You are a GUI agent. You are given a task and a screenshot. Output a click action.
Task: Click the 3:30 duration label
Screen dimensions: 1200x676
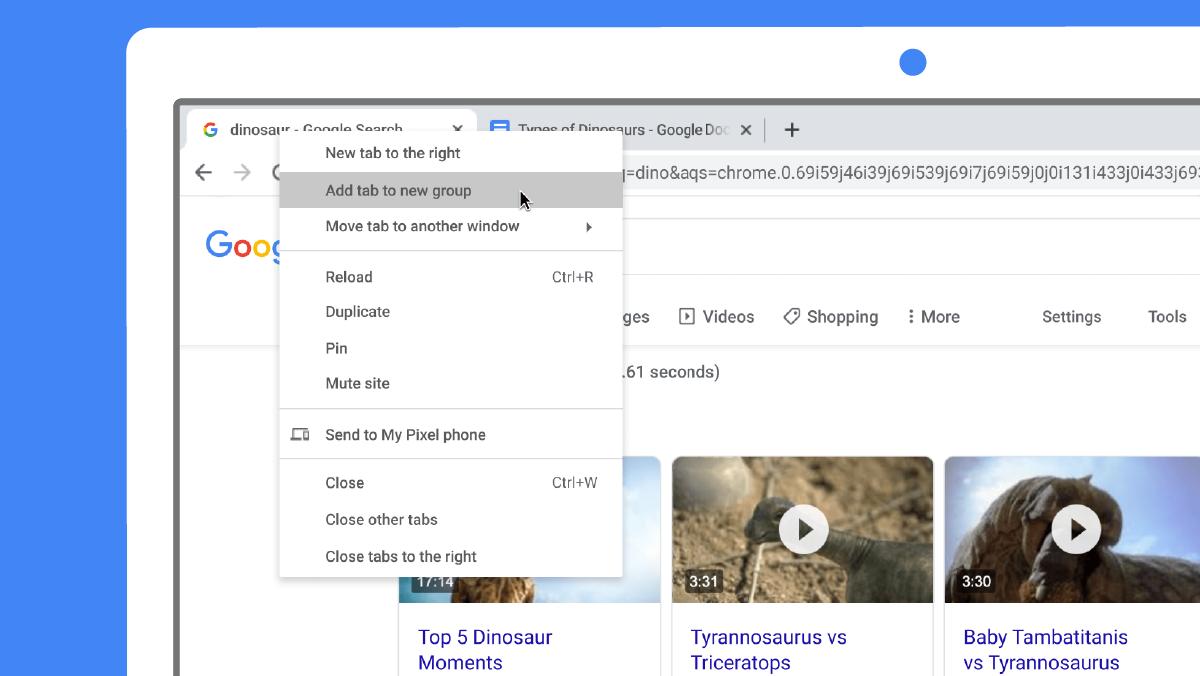976,581
